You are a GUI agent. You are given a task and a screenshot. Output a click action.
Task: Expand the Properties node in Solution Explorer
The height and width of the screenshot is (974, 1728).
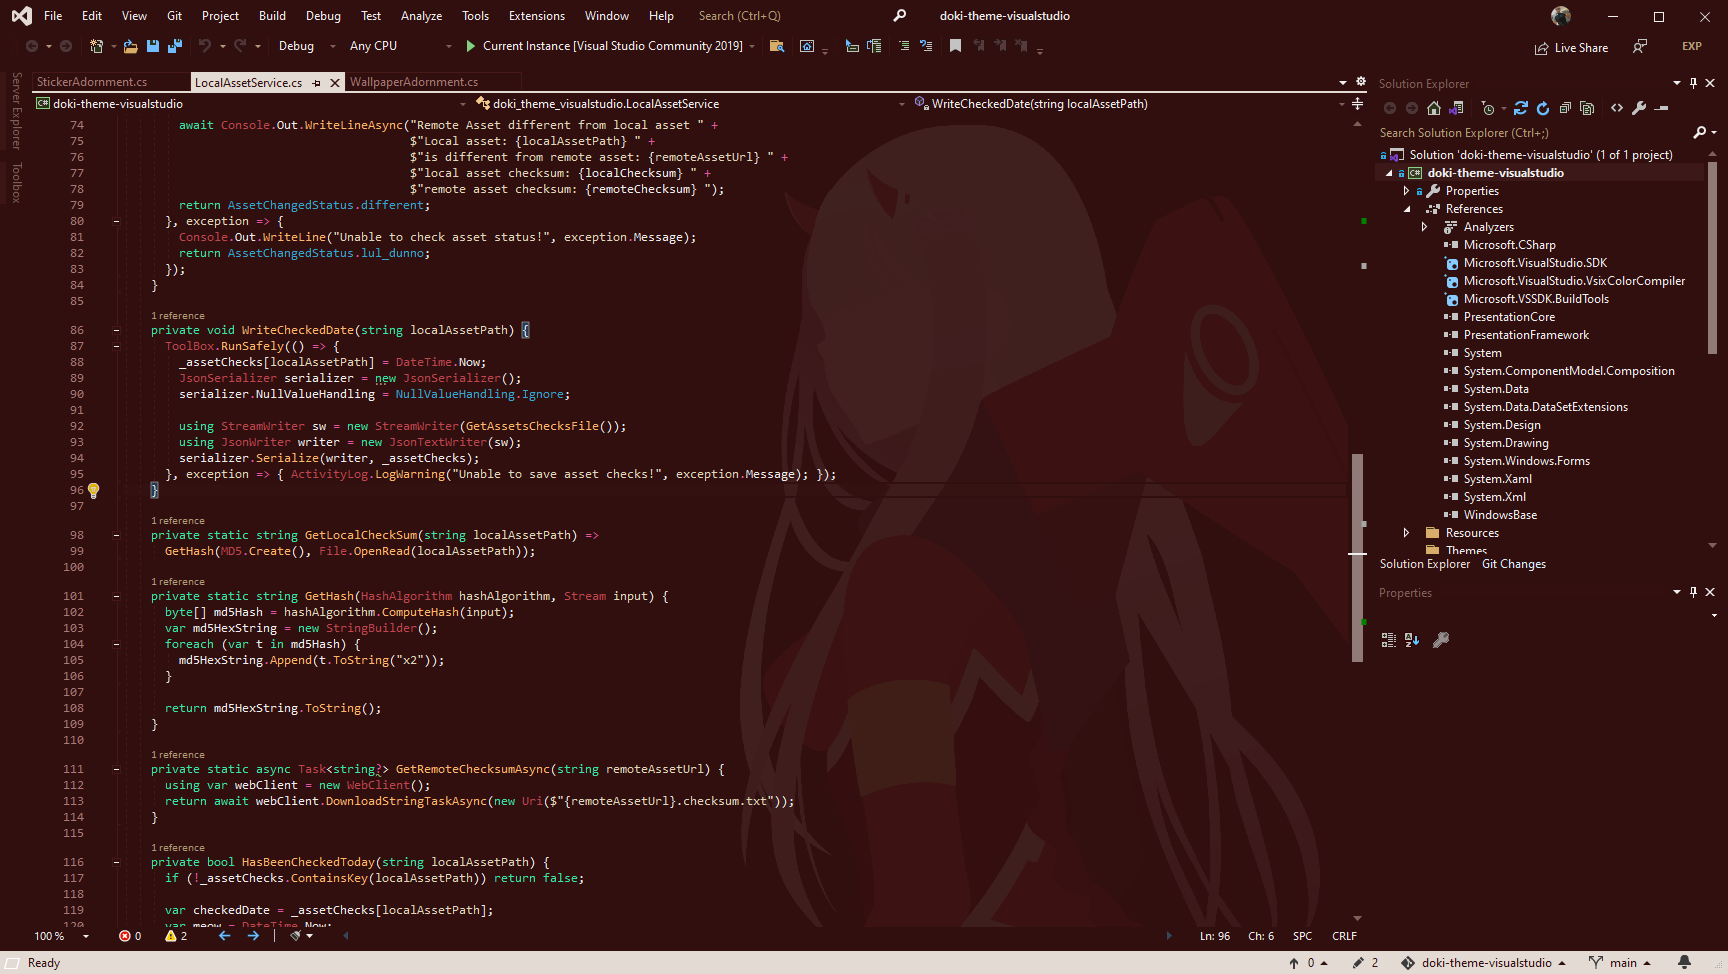1407,191
